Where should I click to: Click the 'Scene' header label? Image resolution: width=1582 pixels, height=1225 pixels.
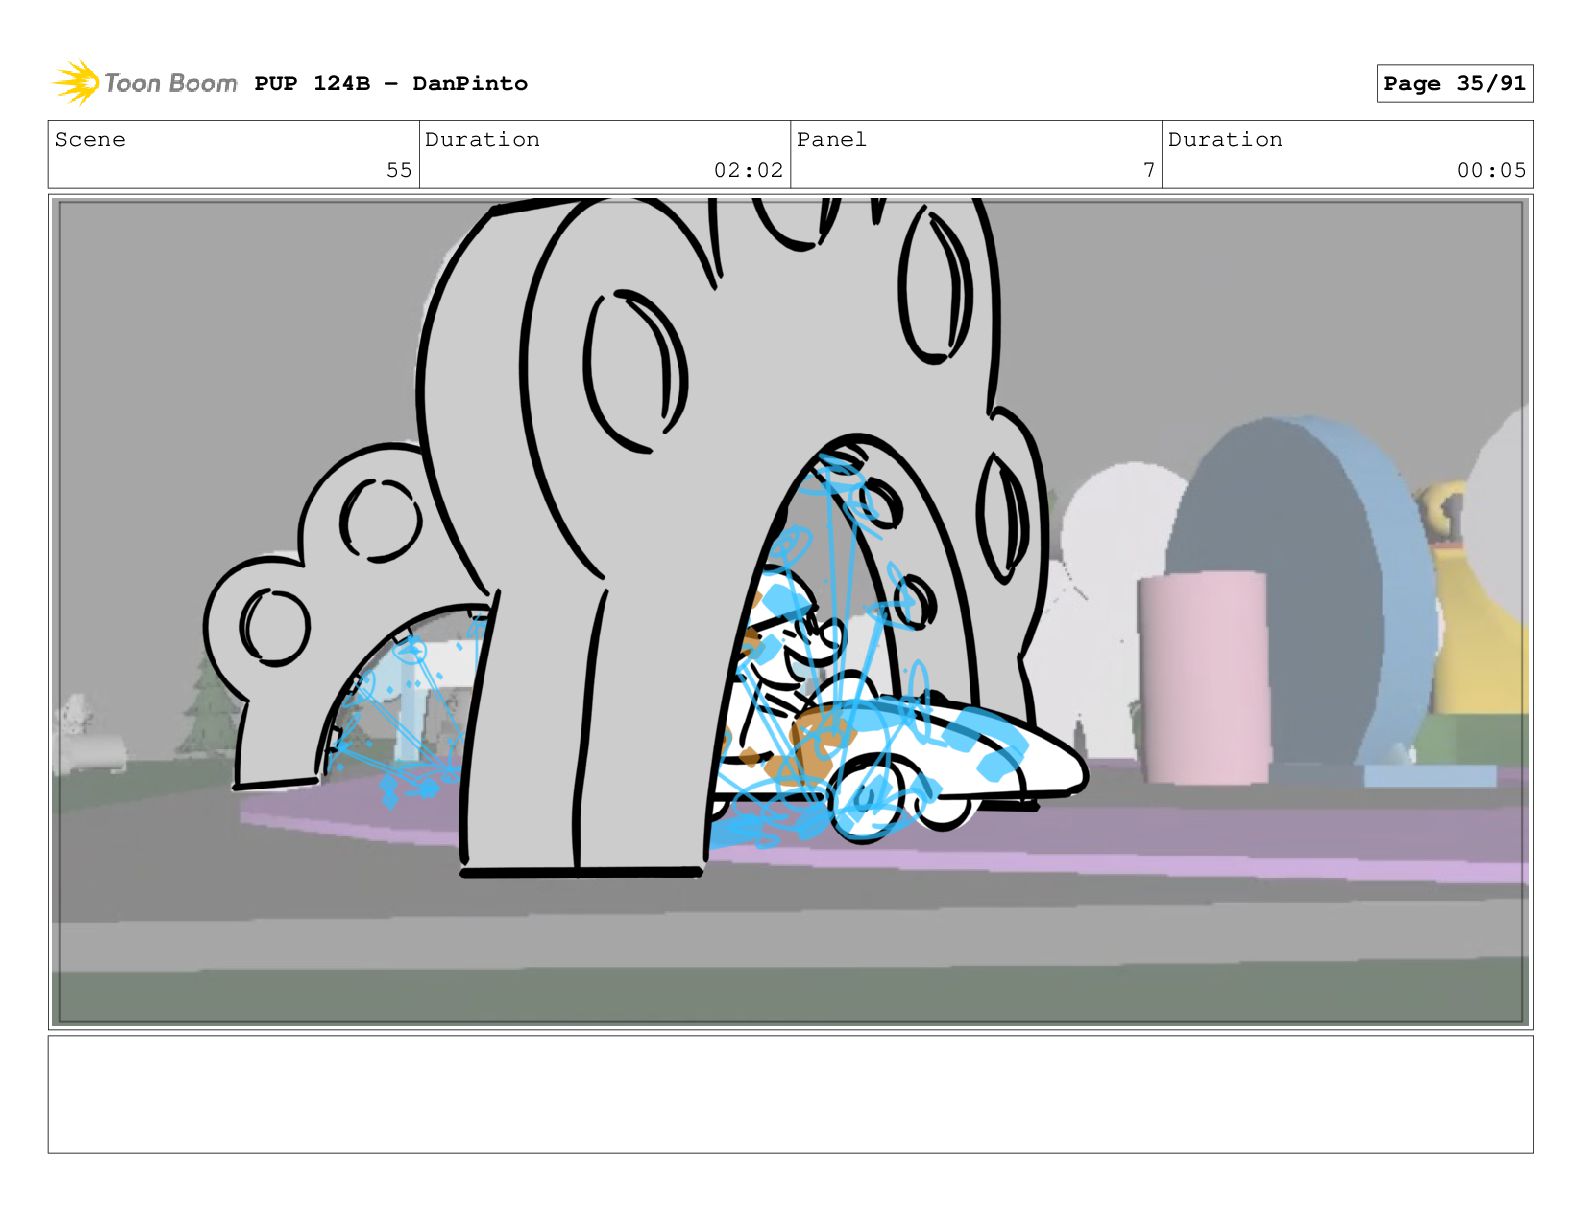[x=90, y=139]
